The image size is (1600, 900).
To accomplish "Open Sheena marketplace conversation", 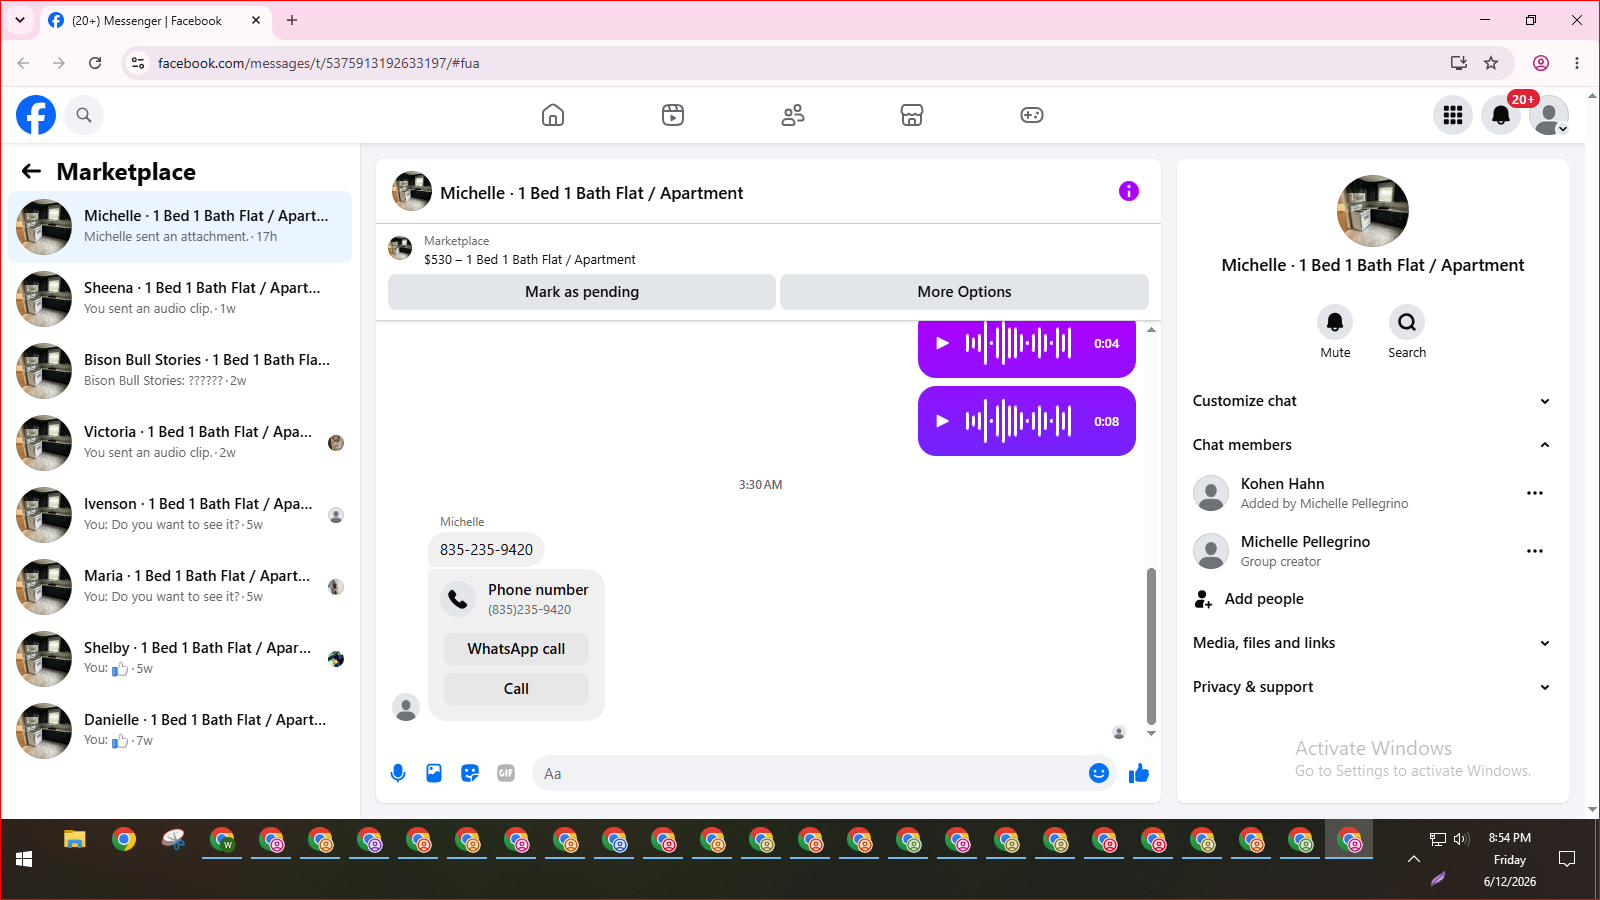I will tap(180, 299).
